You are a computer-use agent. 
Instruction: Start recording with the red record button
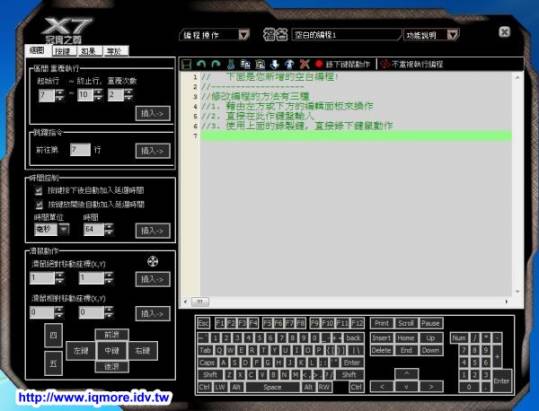click(319, 64)
